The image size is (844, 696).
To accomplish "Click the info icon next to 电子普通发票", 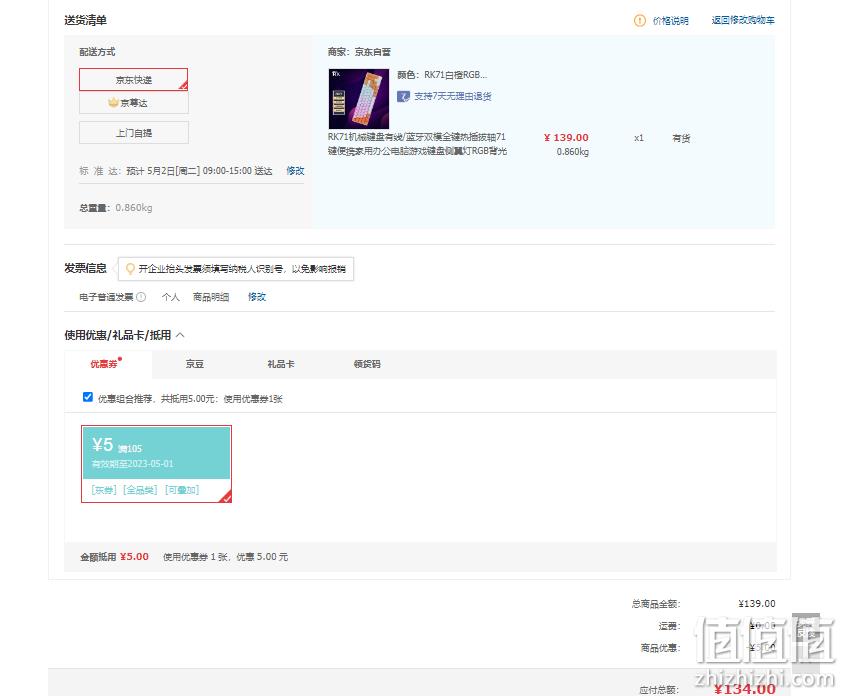I will click(x=141, y=297).
